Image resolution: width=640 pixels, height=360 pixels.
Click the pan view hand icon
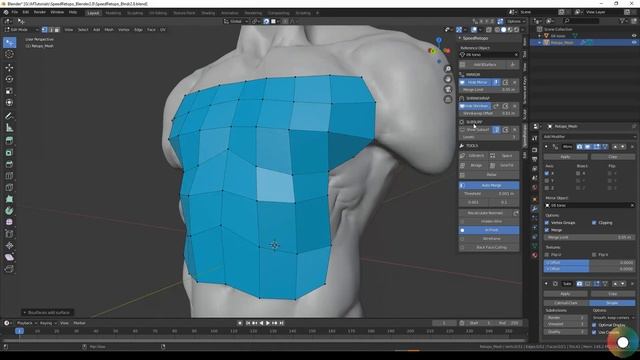click(448, 79)
